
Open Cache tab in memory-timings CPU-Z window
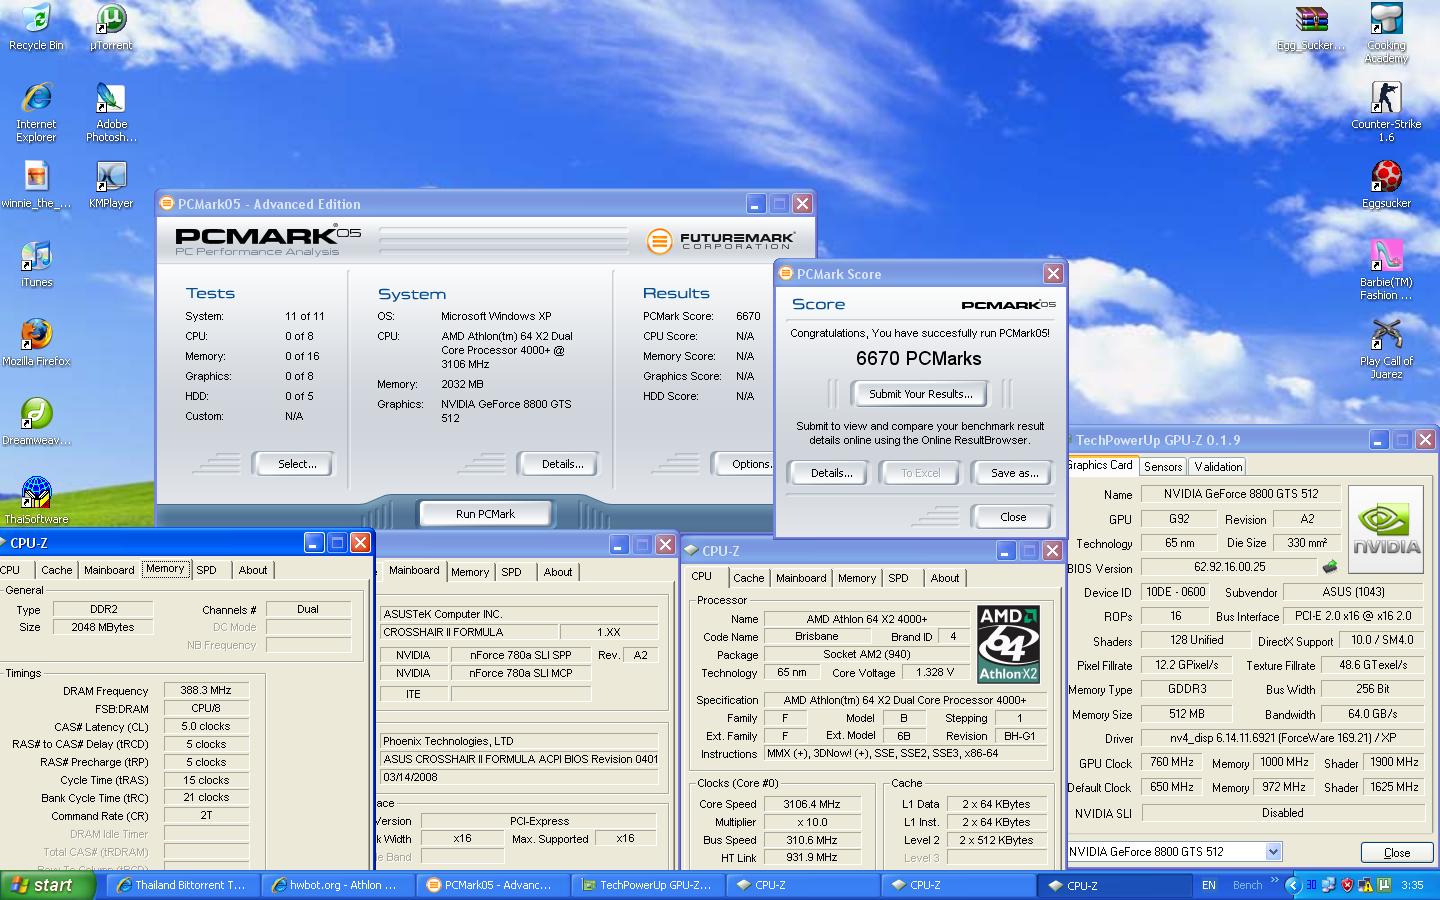56,570
